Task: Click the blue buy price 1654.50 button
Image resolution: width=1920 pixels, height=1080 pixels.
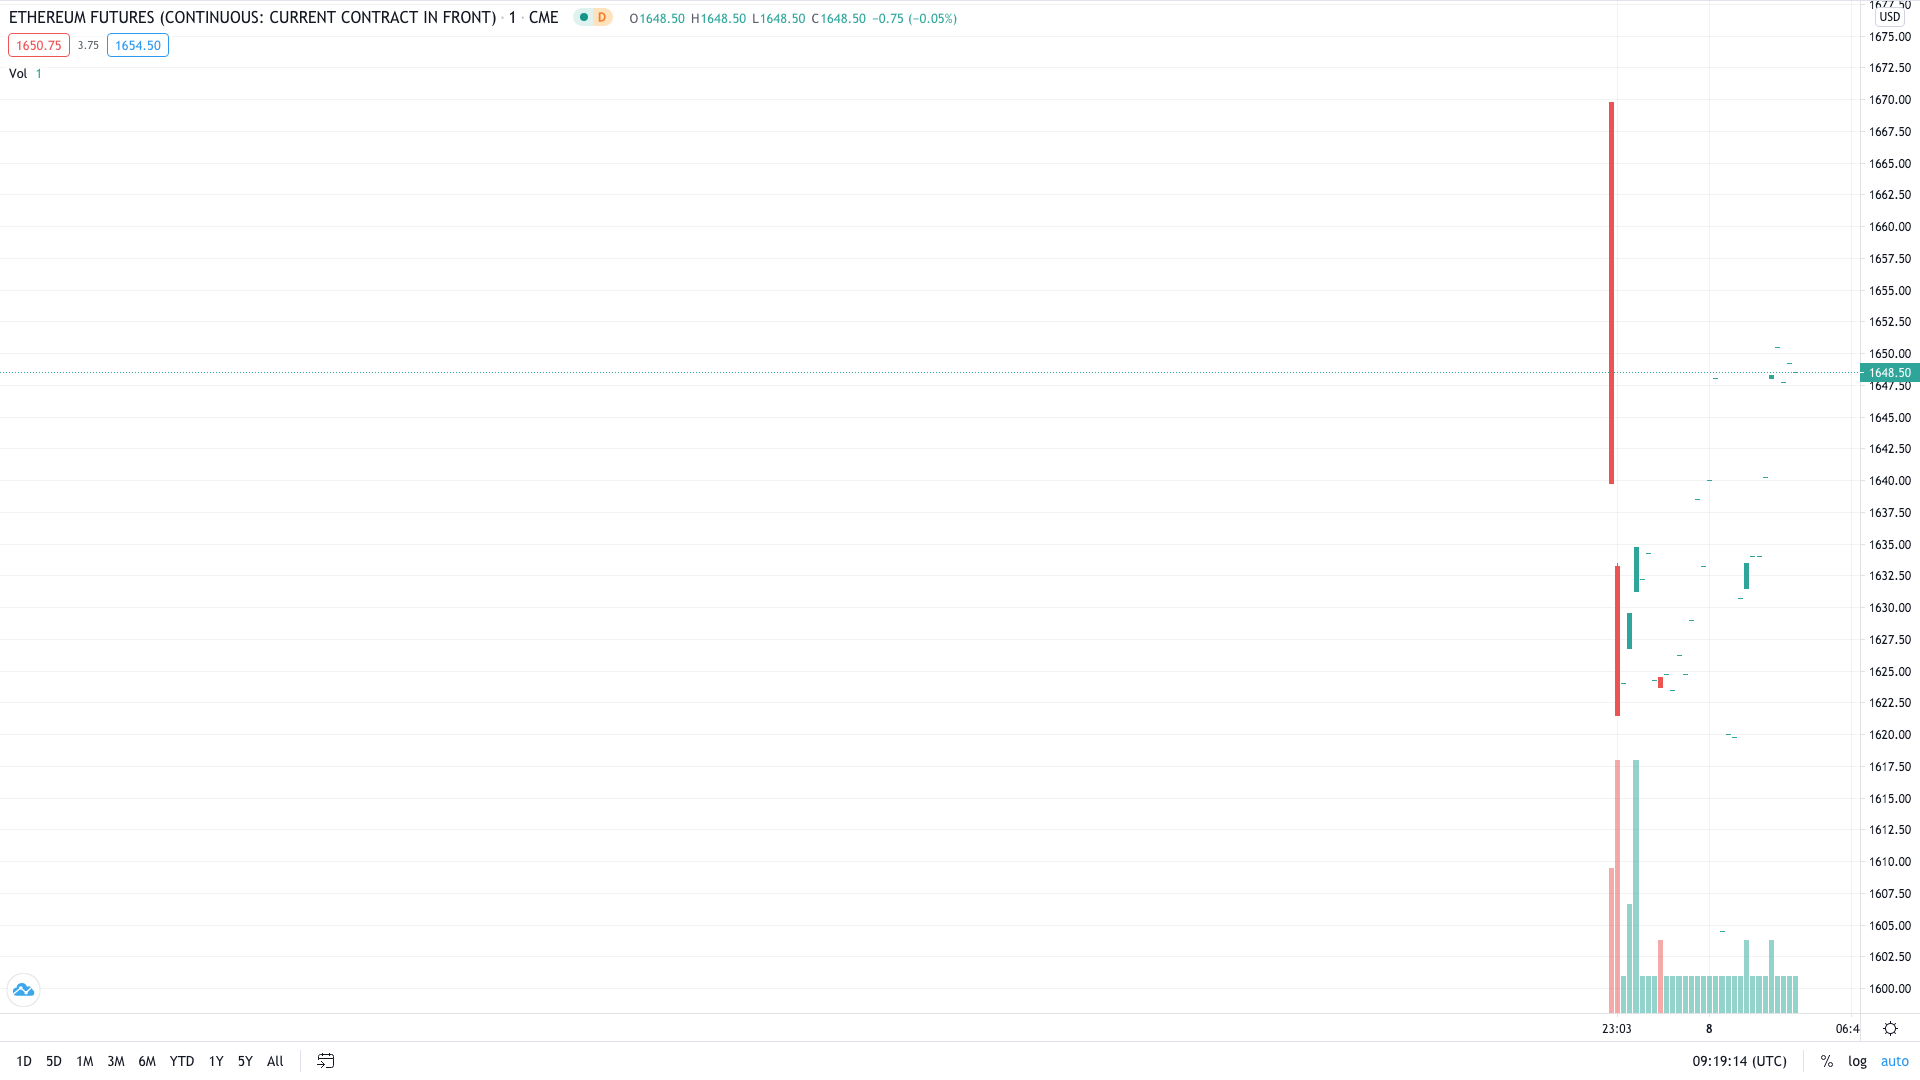Action: click(138, 45)
